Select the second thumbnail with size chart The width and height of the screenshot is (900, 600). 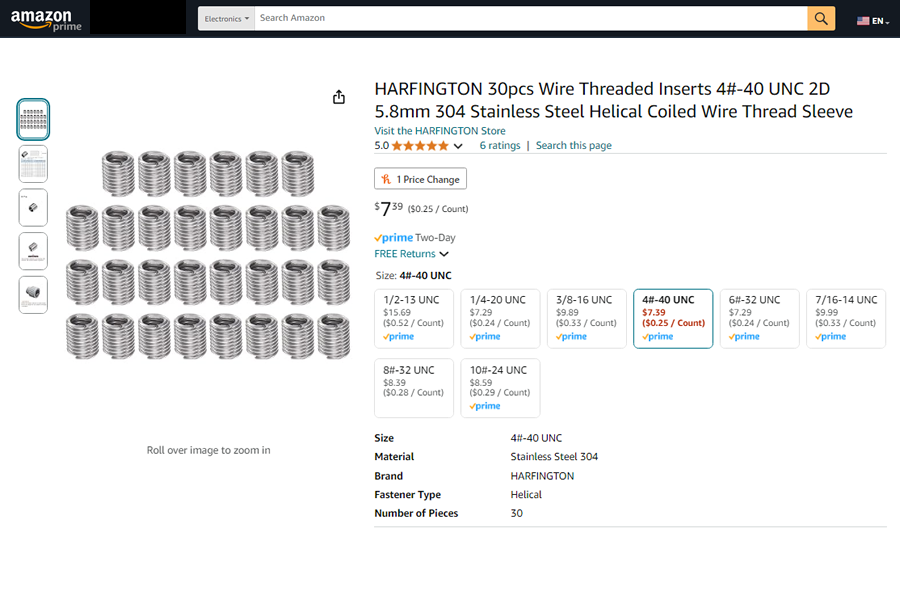pyautogui.click(x=33, y=164)
